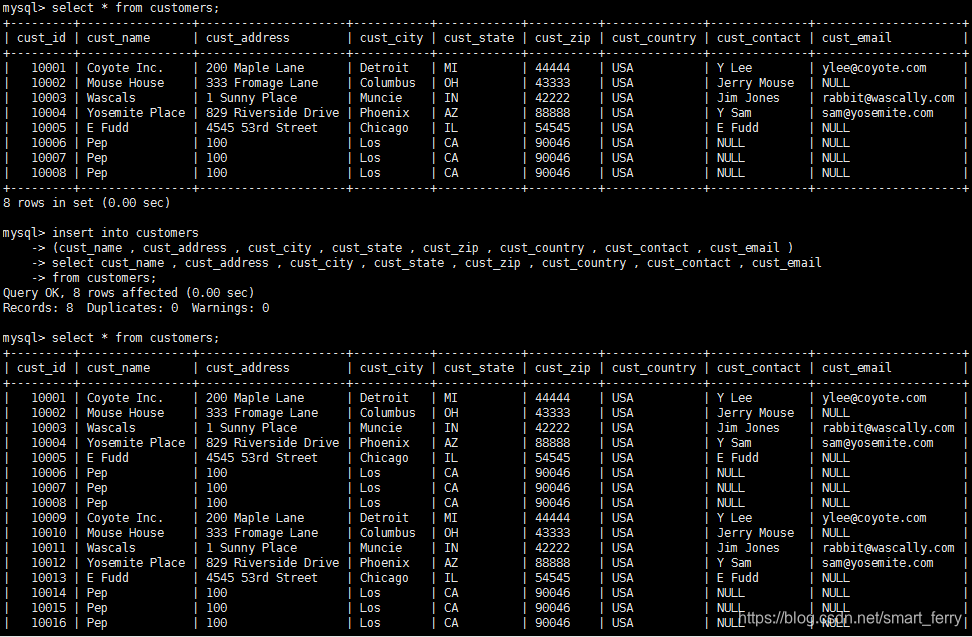Click the '-> from customers;' continuation line
The image size is (972, 637).
(x=94, y=278)
